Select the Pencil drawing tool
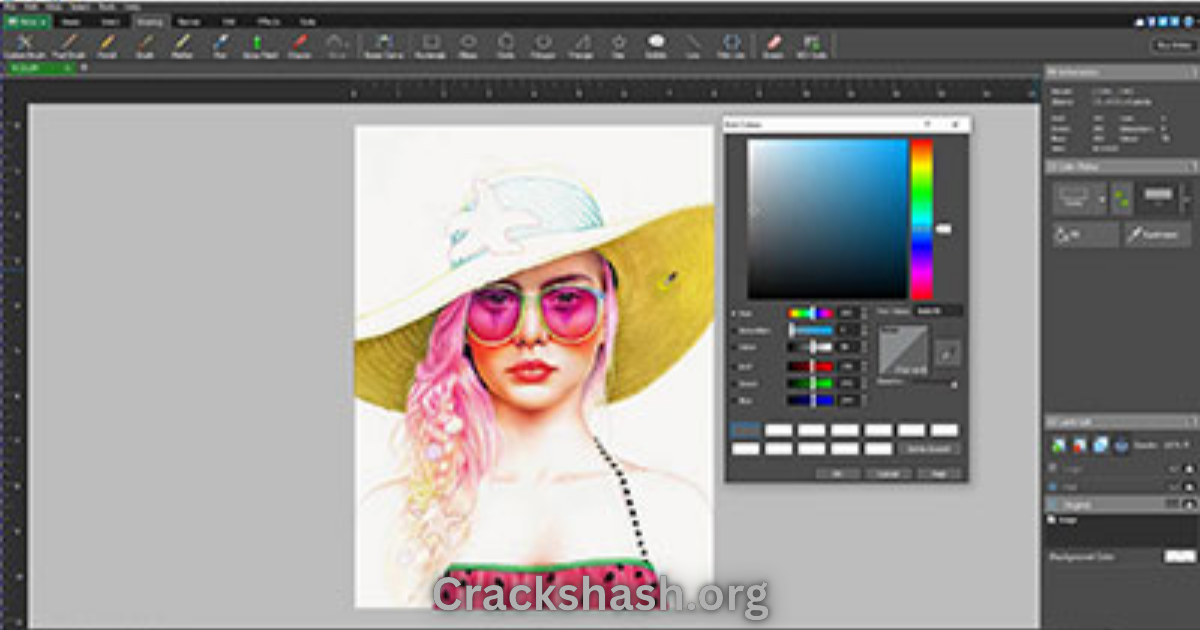 (x=107, y=46)
